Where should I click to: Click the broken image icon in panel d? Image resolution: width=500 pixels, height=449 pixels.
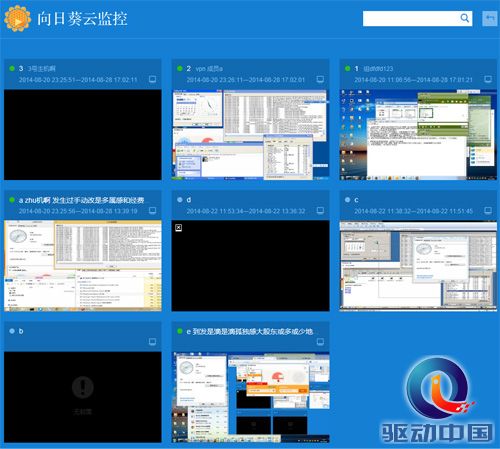pyautogui.click(x=179, y=228)
